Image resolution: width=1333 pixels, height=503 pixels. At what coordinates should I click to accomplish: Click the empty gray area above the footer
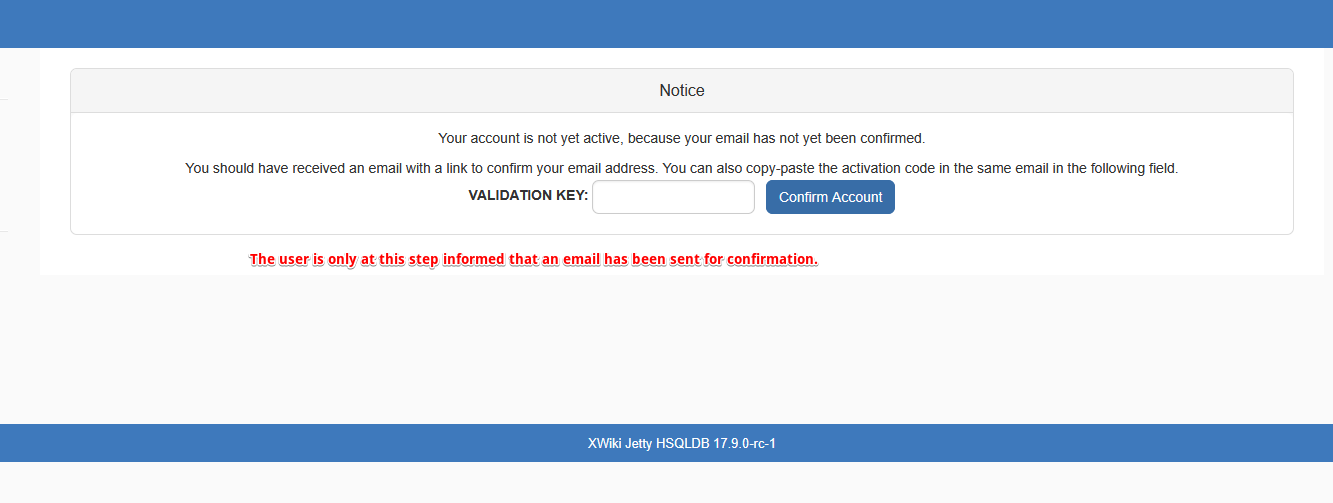(x=666, y=350)
